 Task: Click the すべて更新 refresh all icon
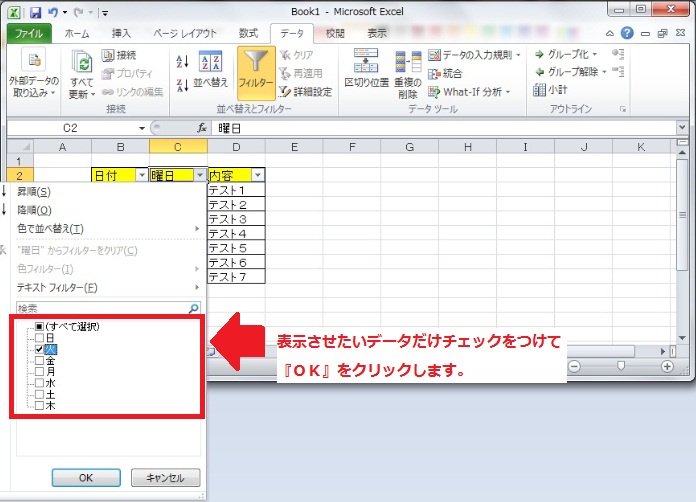[x=82, y=62]
